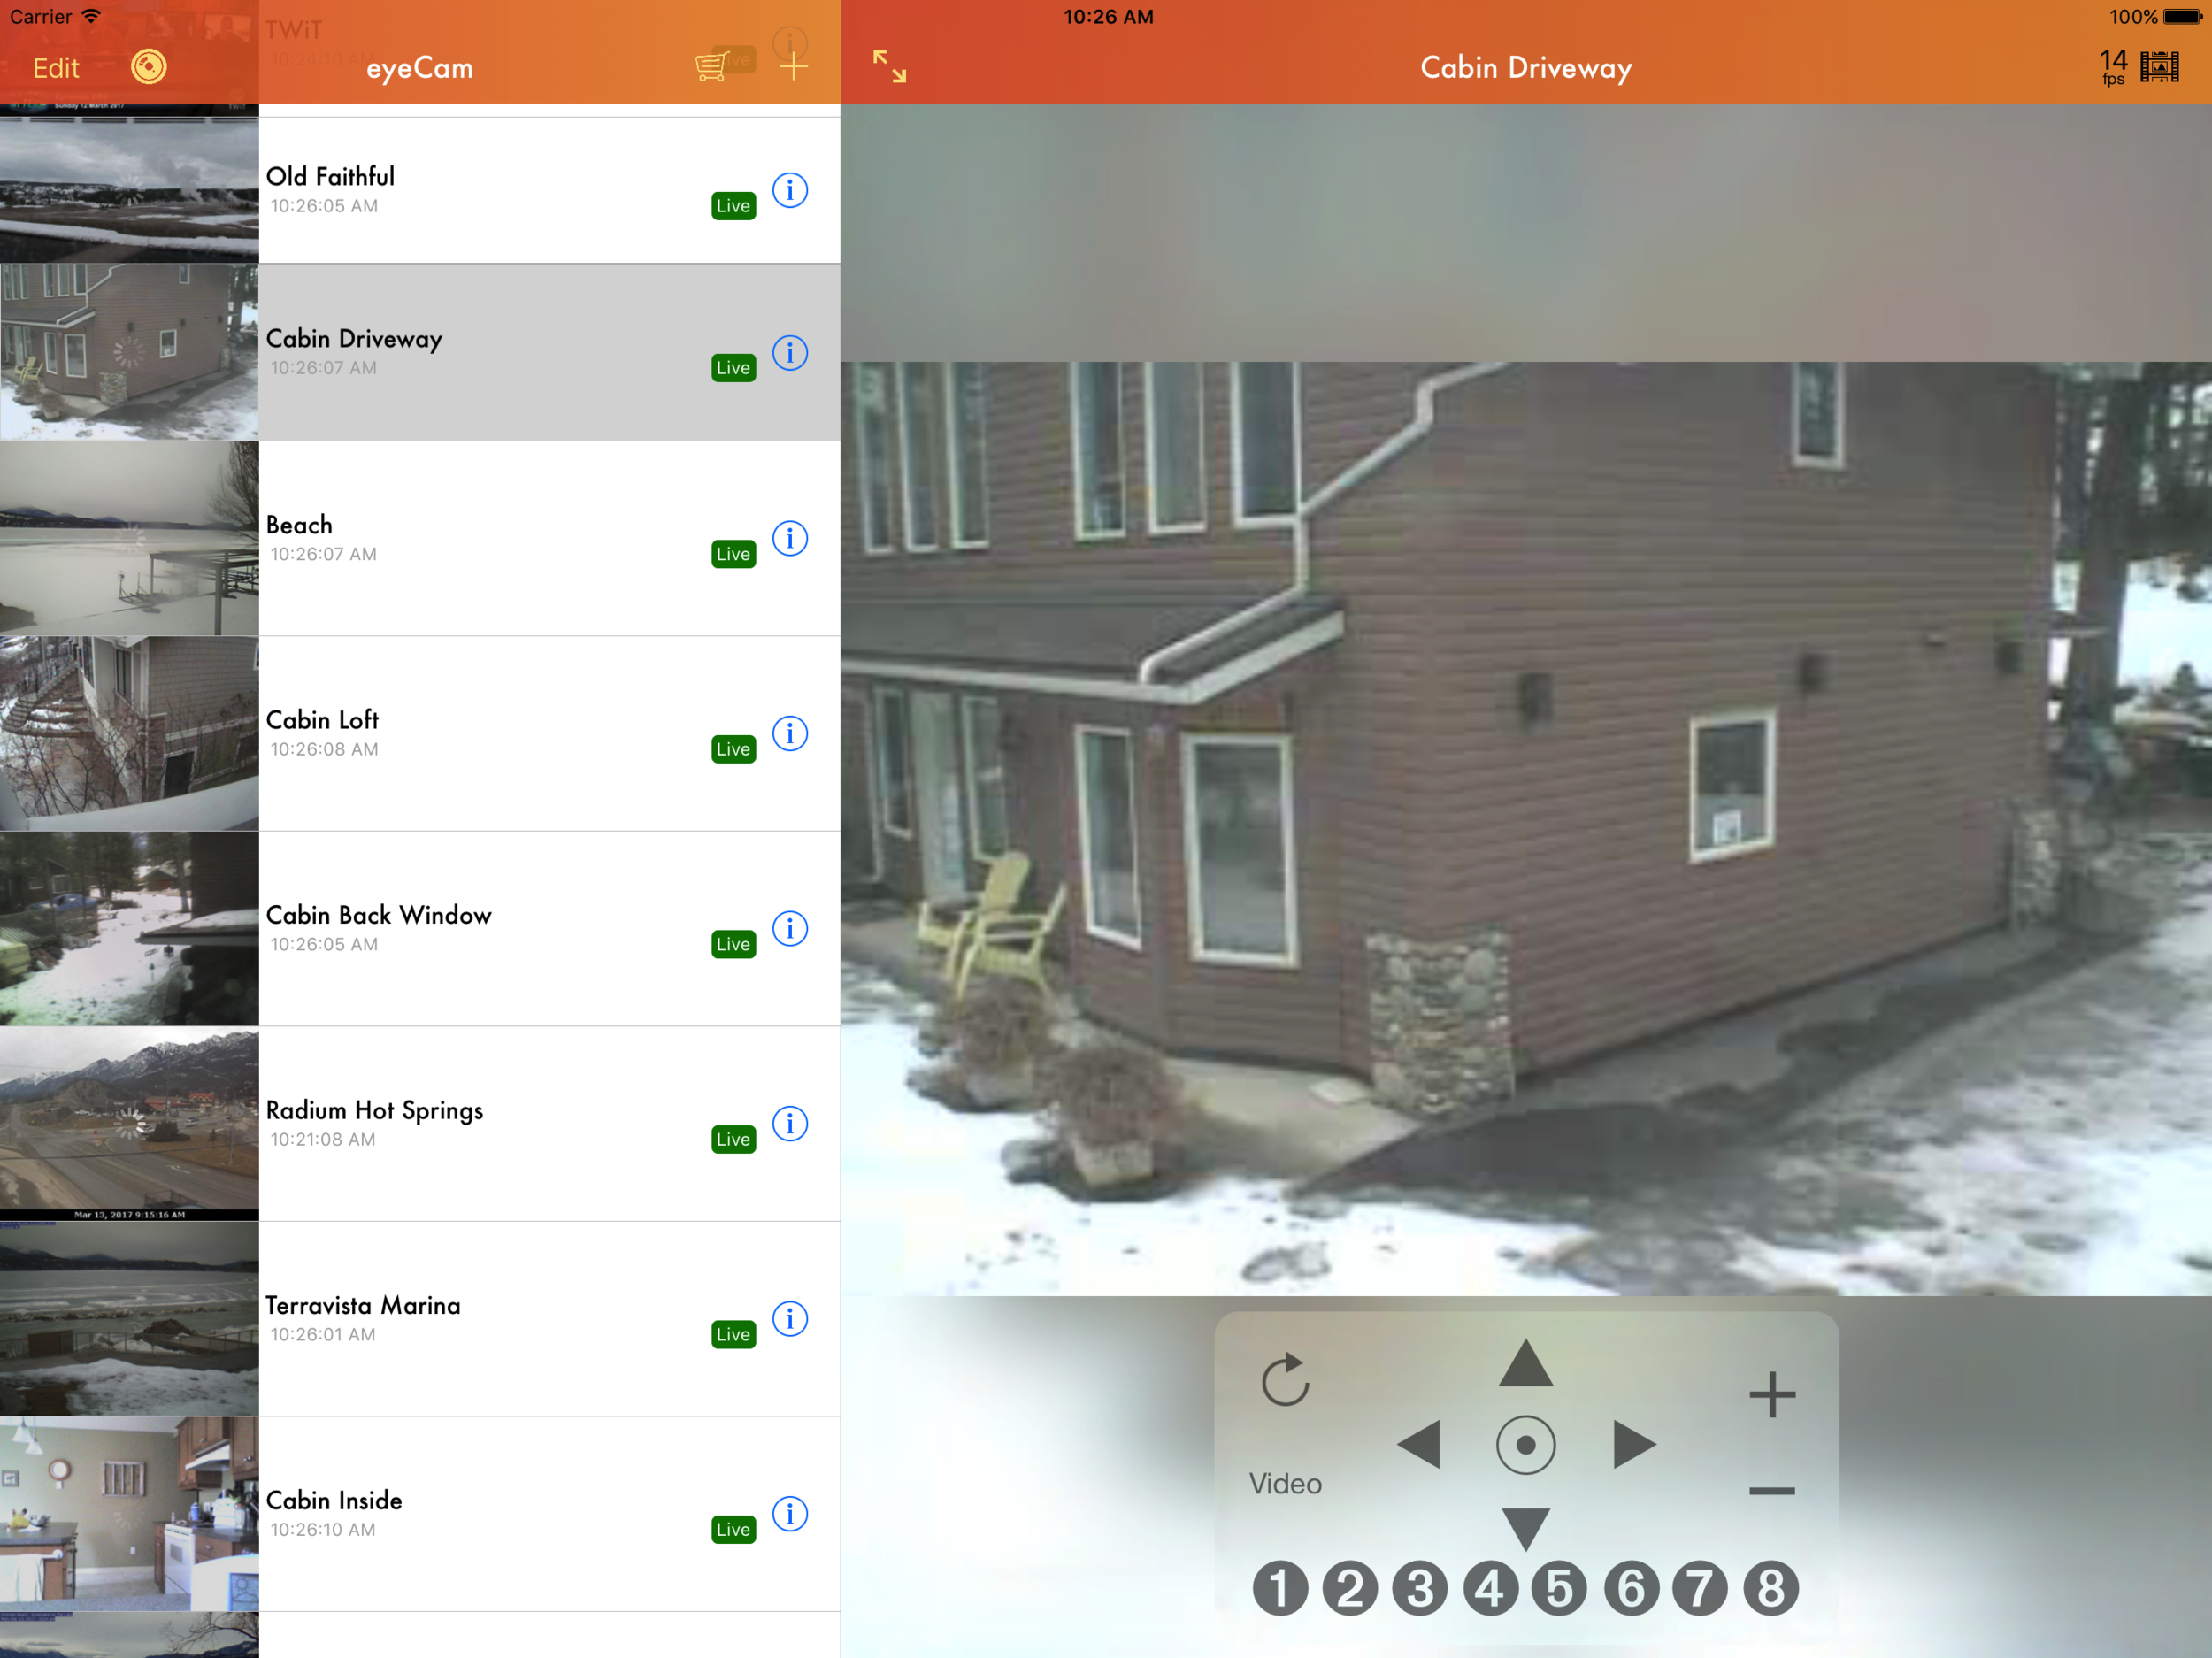2212x1658 pixels.
Task: Tap the Cabin Driveway thumbnail
Action: [129, 352]
